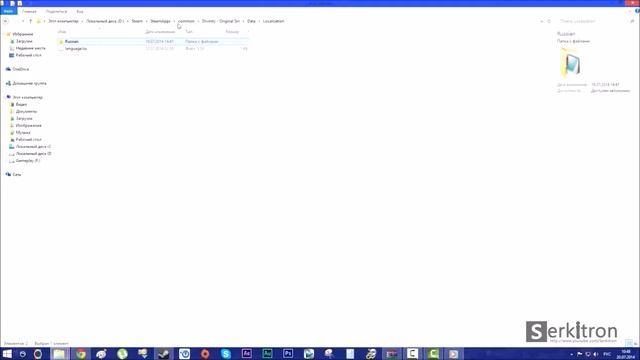The width and height of the screenshot is (640, 360).
Task: Click the folder preview thumbnail in details pane
Action: pos(571,63)
